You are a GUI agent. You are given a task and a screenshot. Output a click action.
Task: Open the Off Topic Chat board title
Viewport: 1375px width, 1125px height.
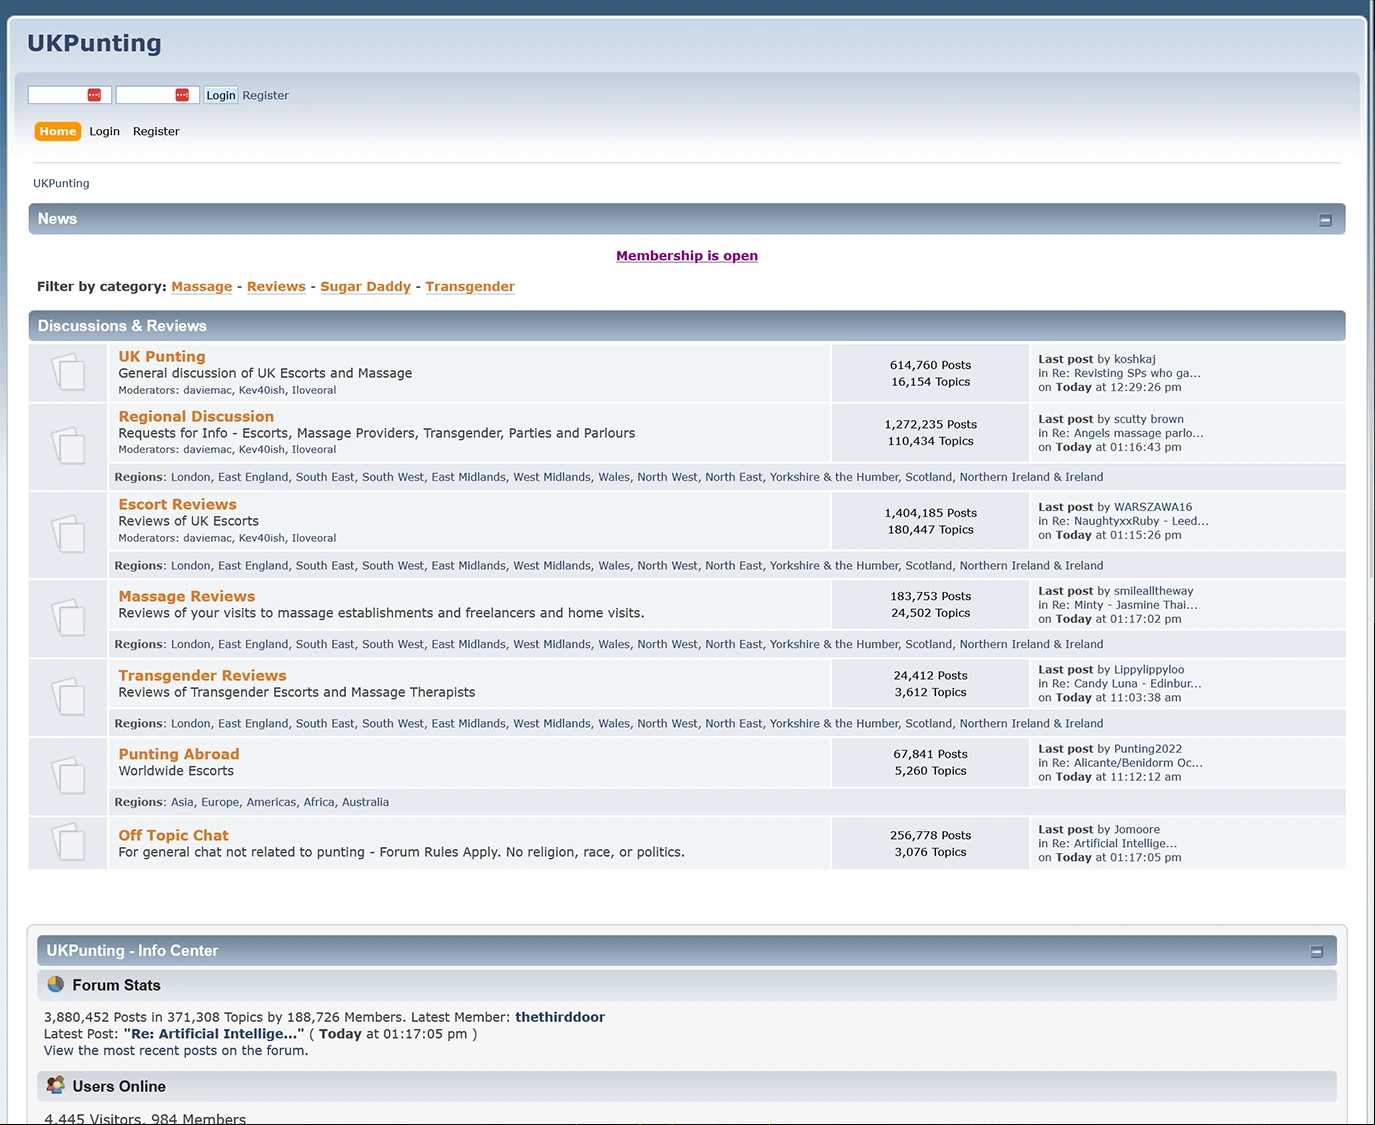click(173, 836)
